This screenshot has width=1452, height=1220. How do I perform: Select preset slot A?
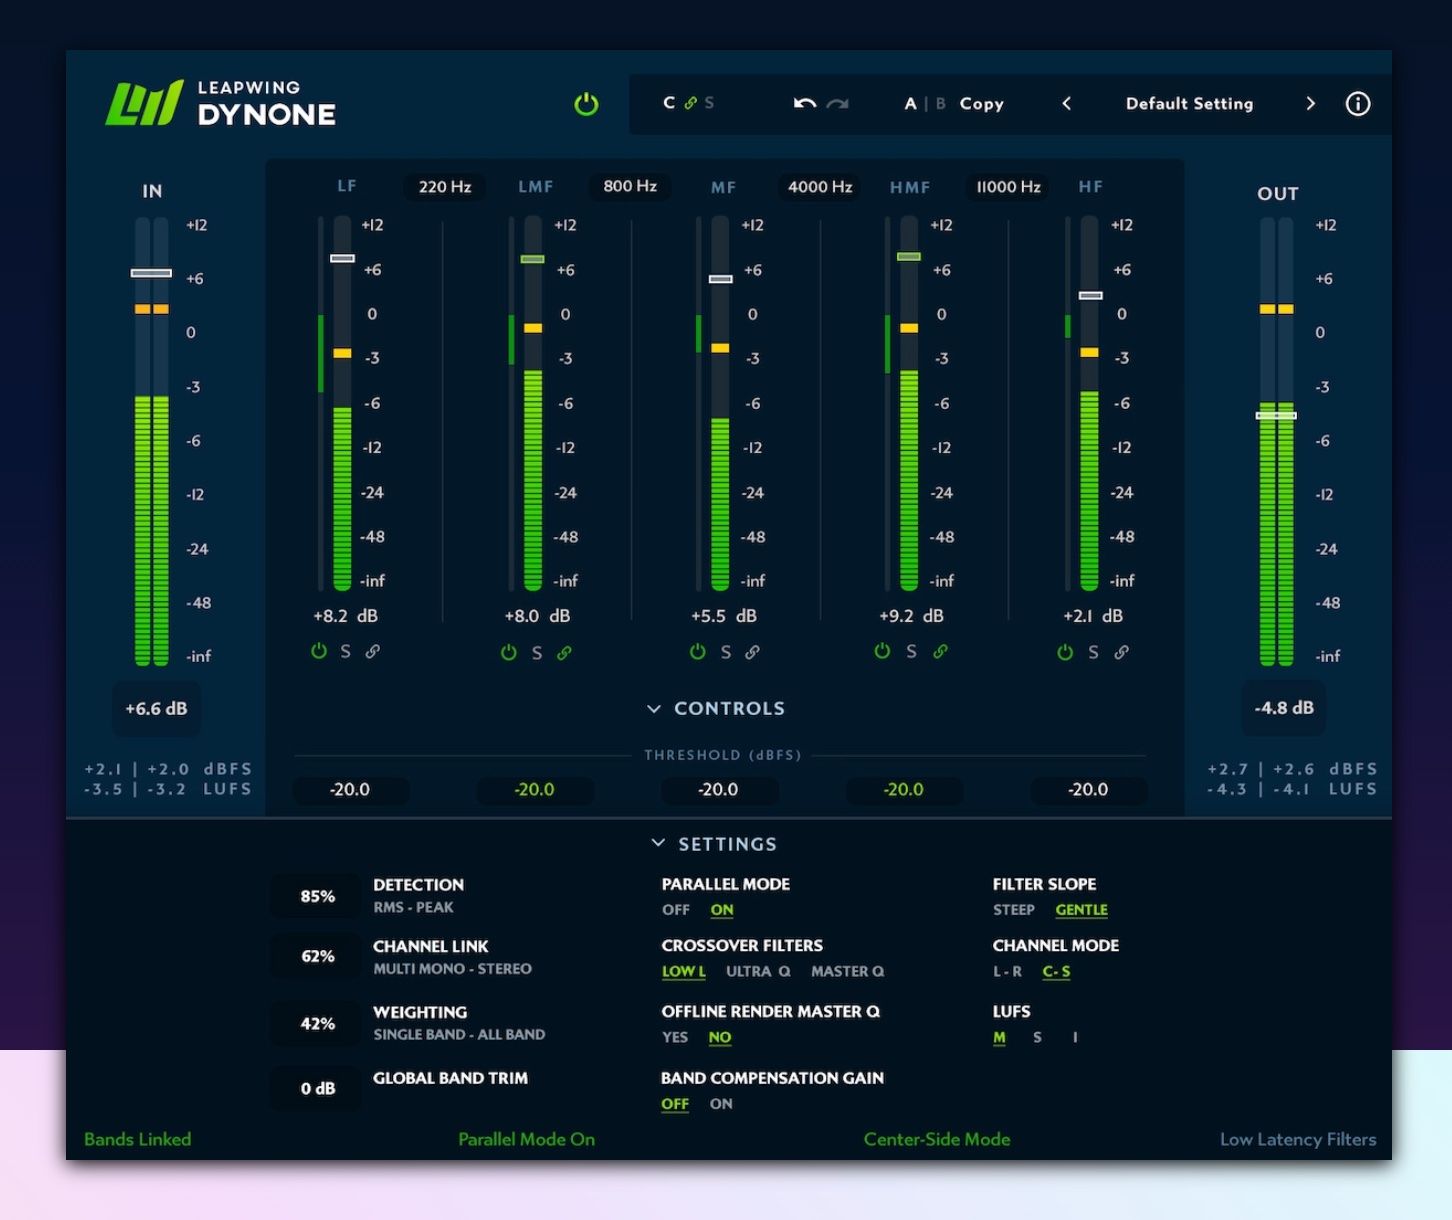pyautogui.click(x=910, y=103)
